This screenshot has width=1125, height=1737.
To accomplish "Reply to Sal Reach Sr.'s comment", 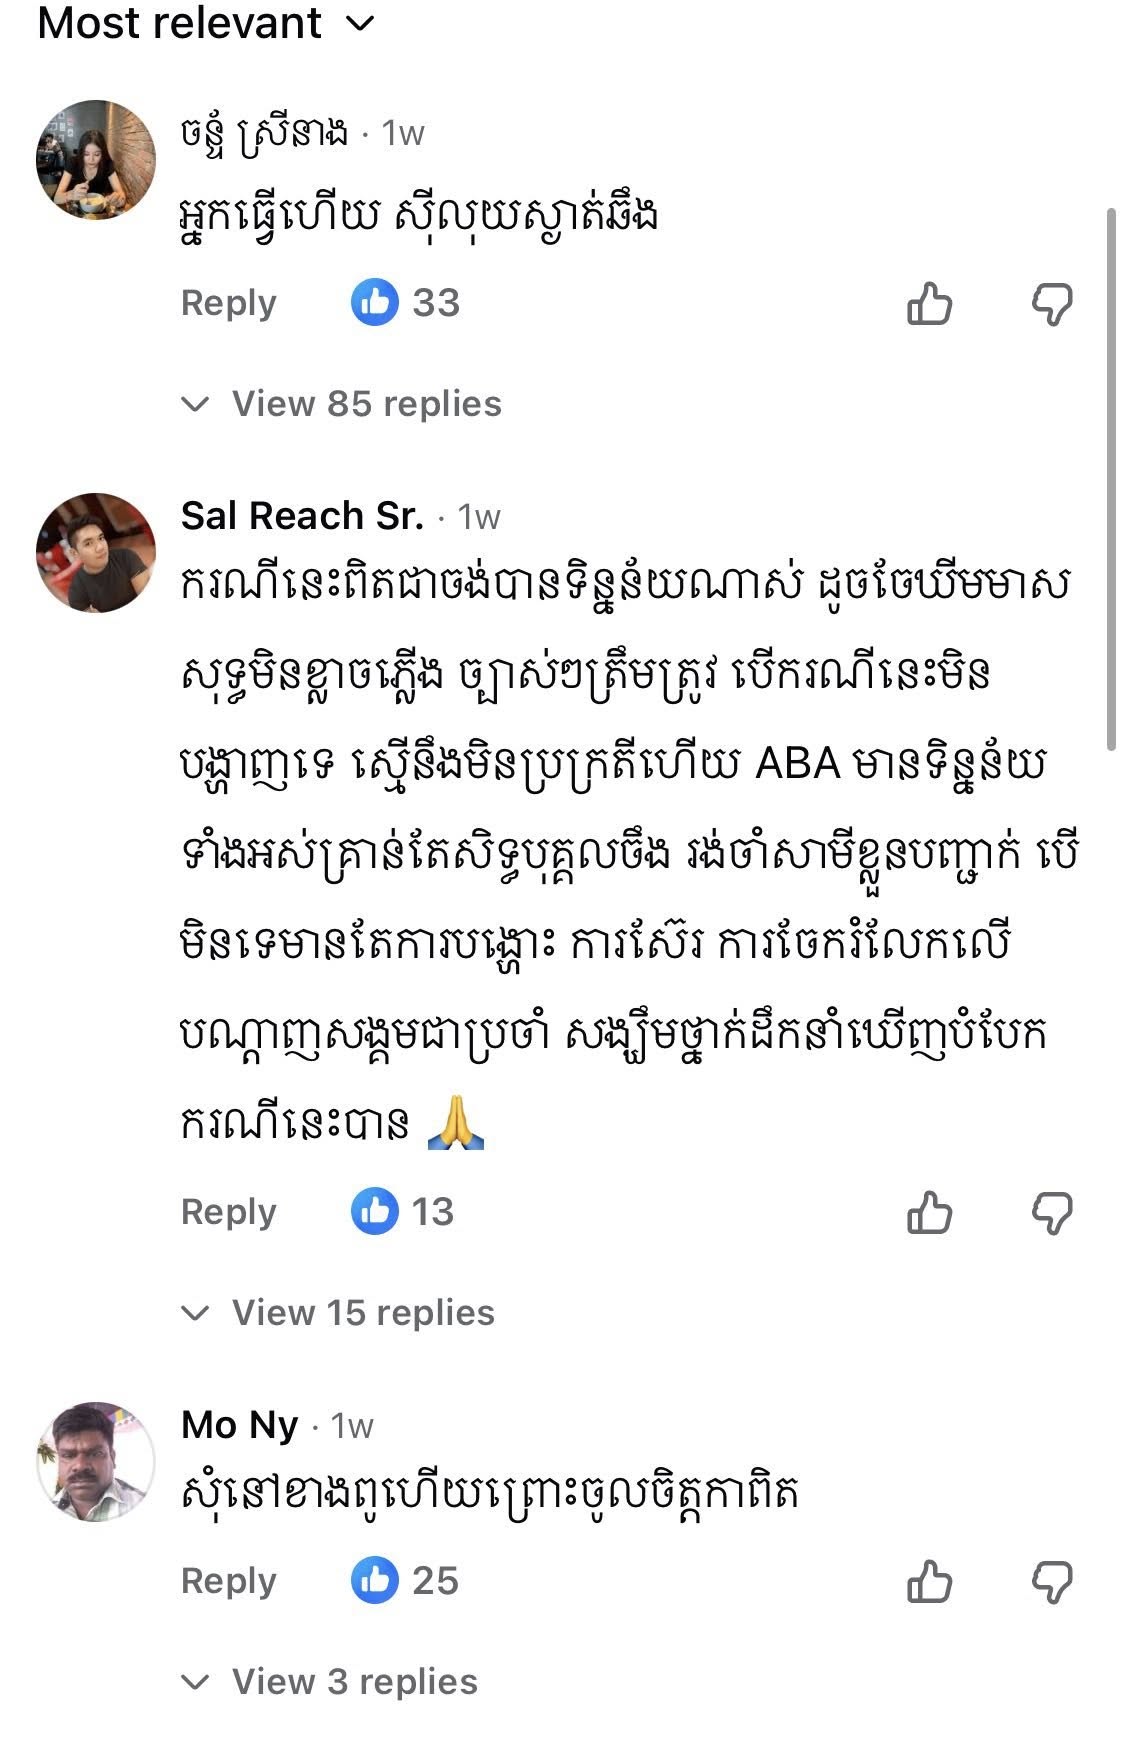I will pos(228,1212).
